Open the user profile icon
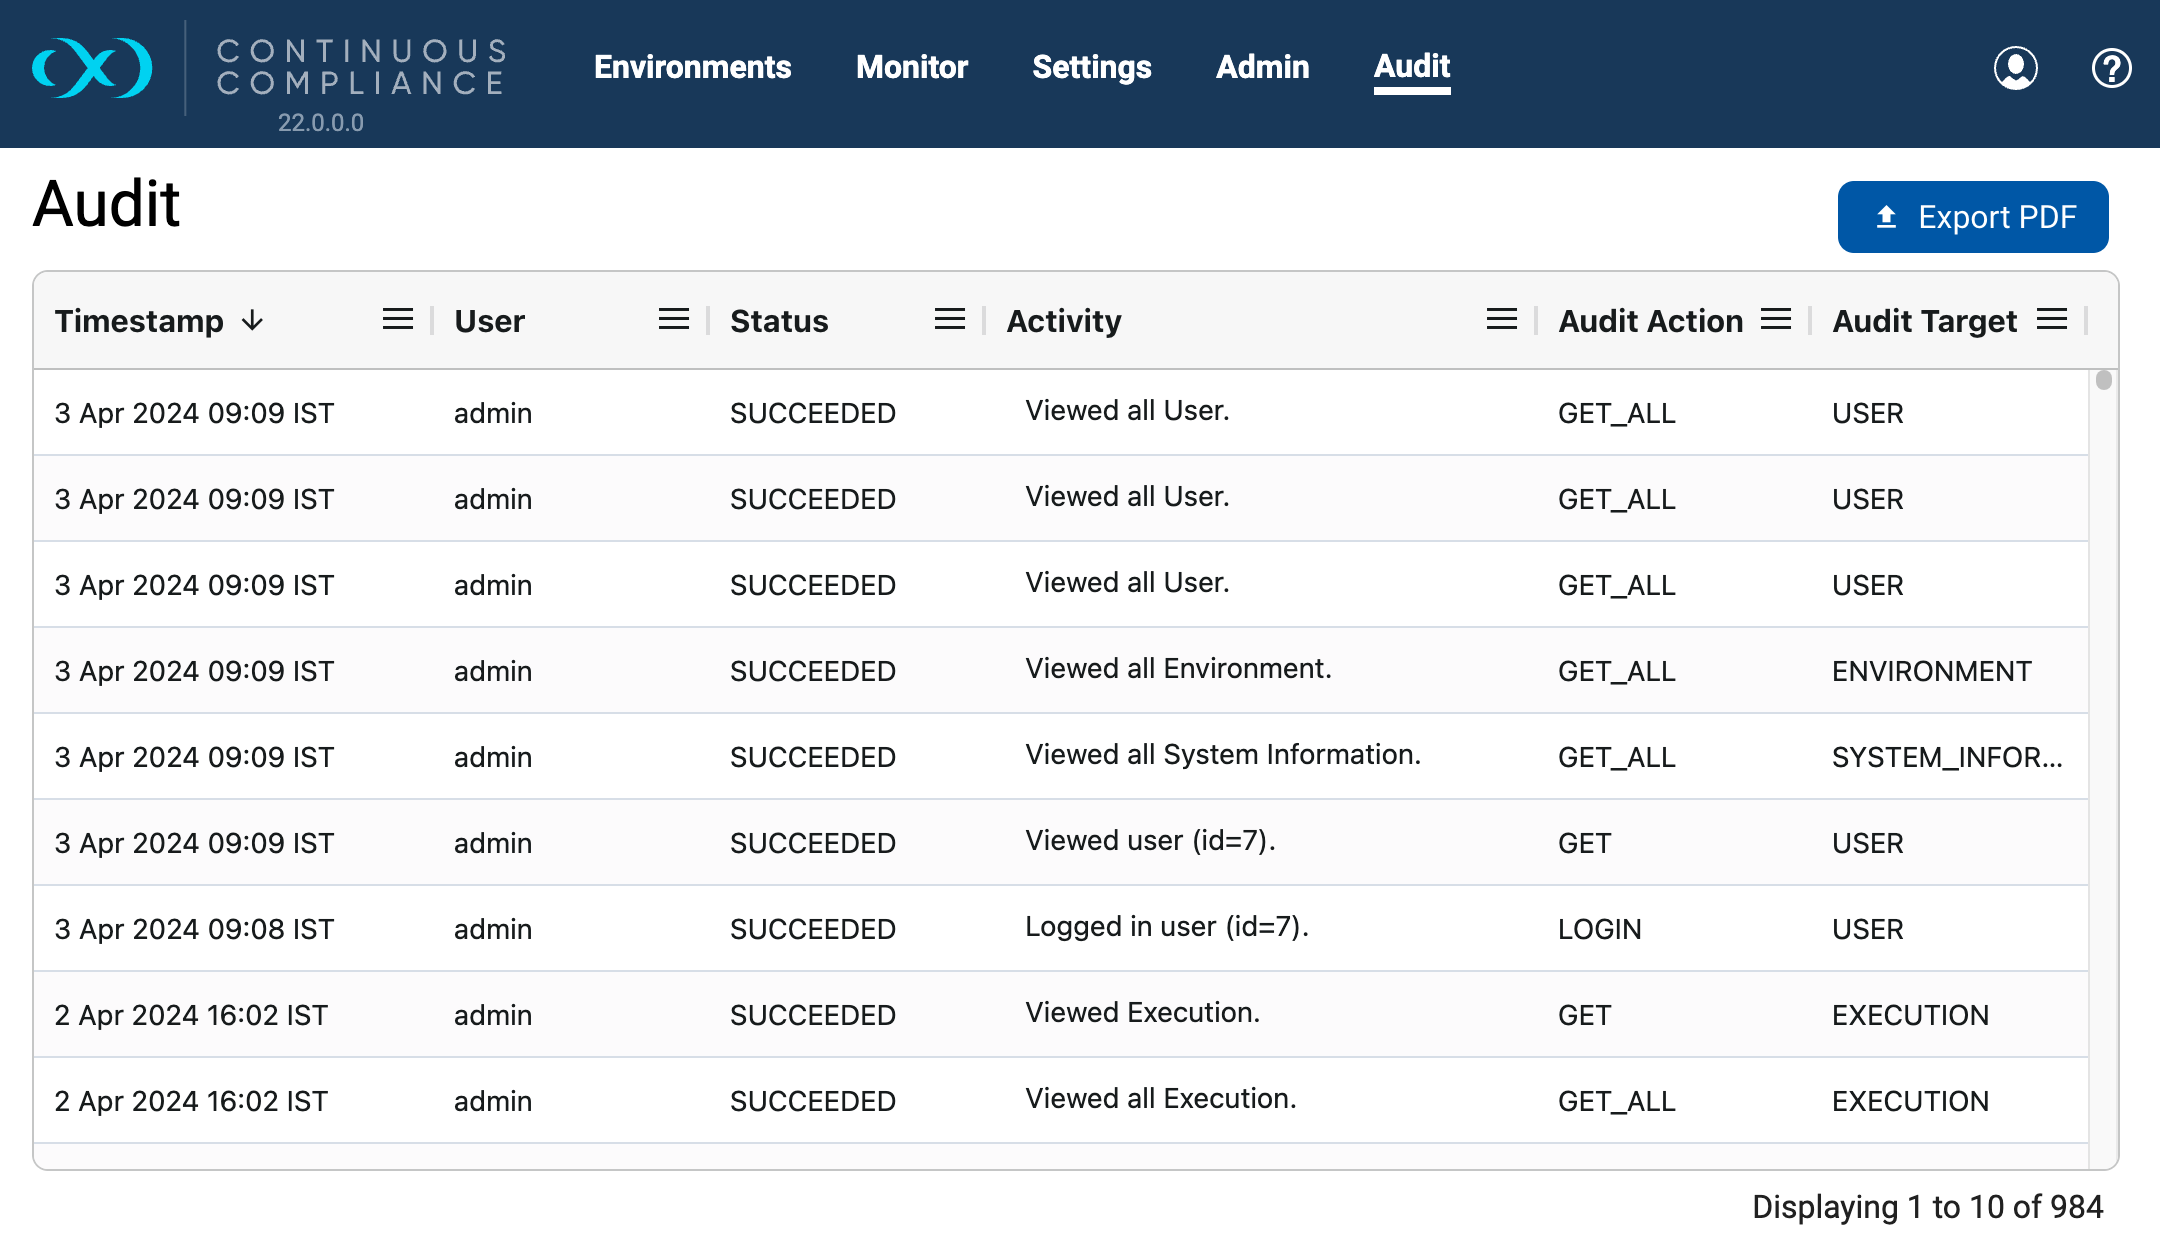 point(2015,68)
